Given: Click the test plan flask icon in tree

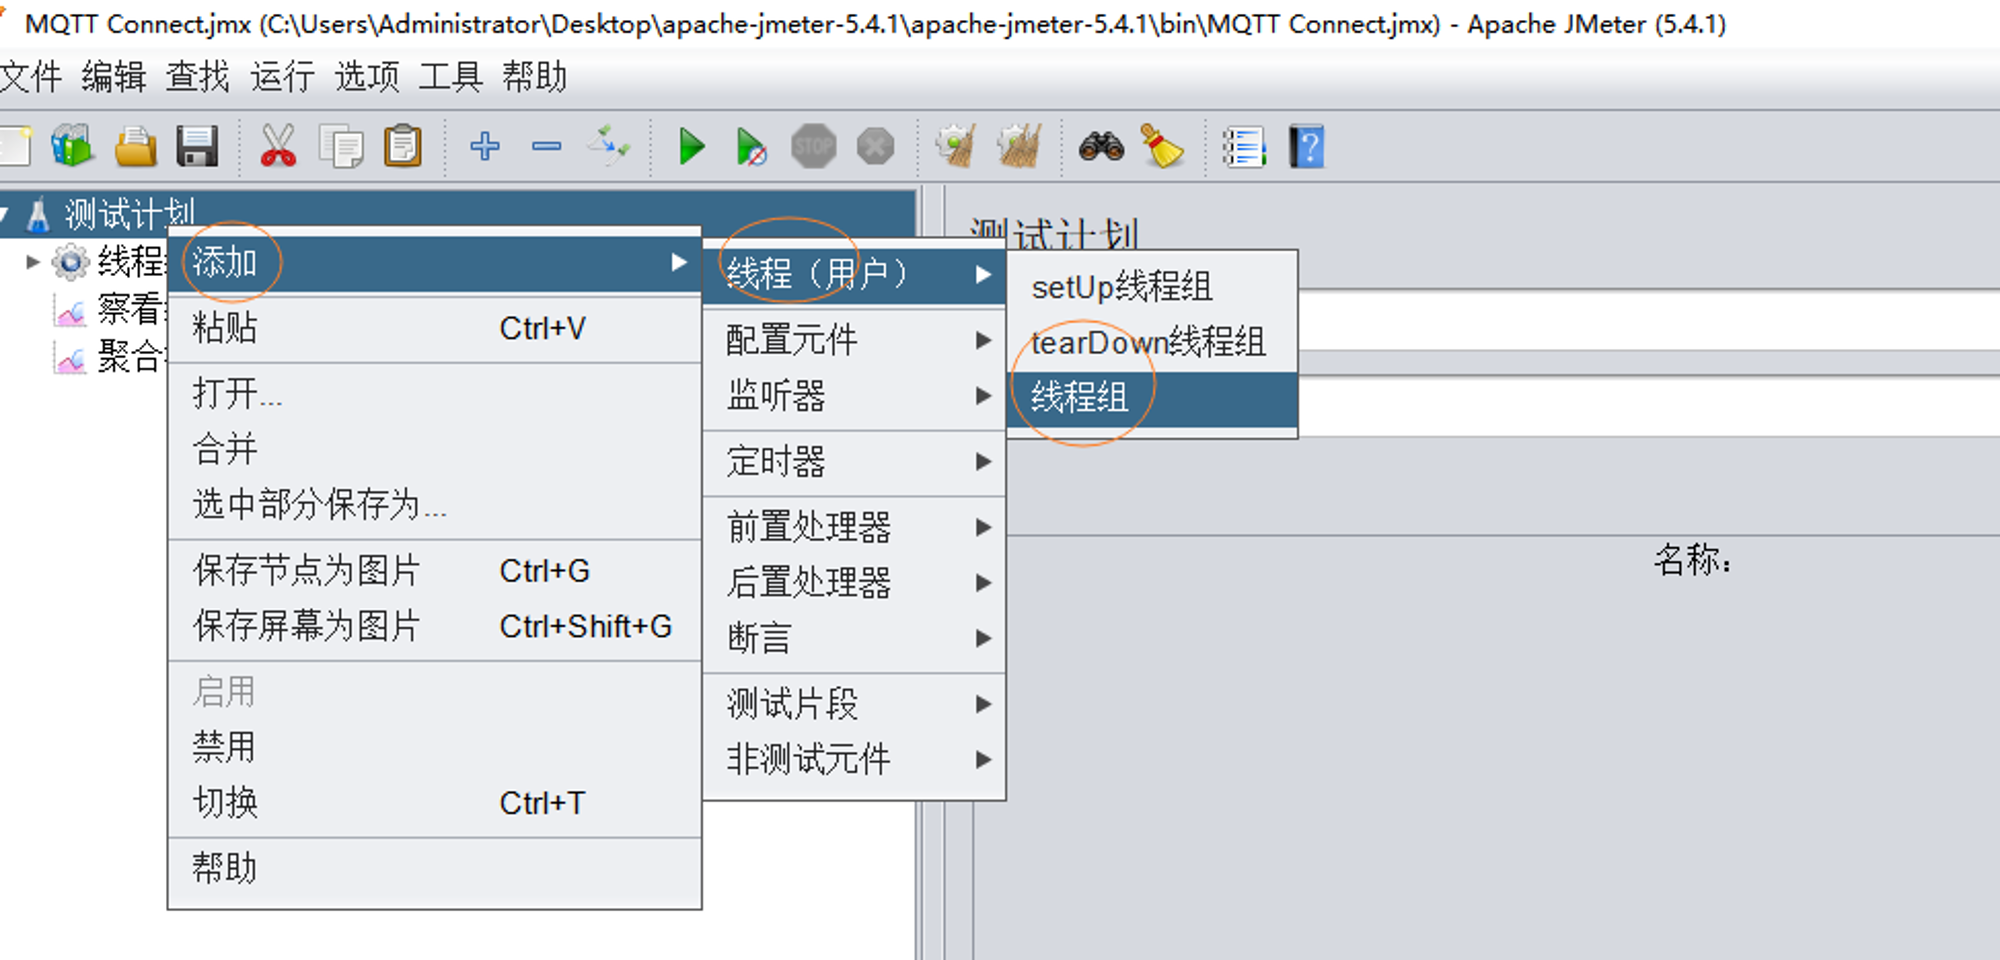Looking at the screenshot, I should coord(38,214).
